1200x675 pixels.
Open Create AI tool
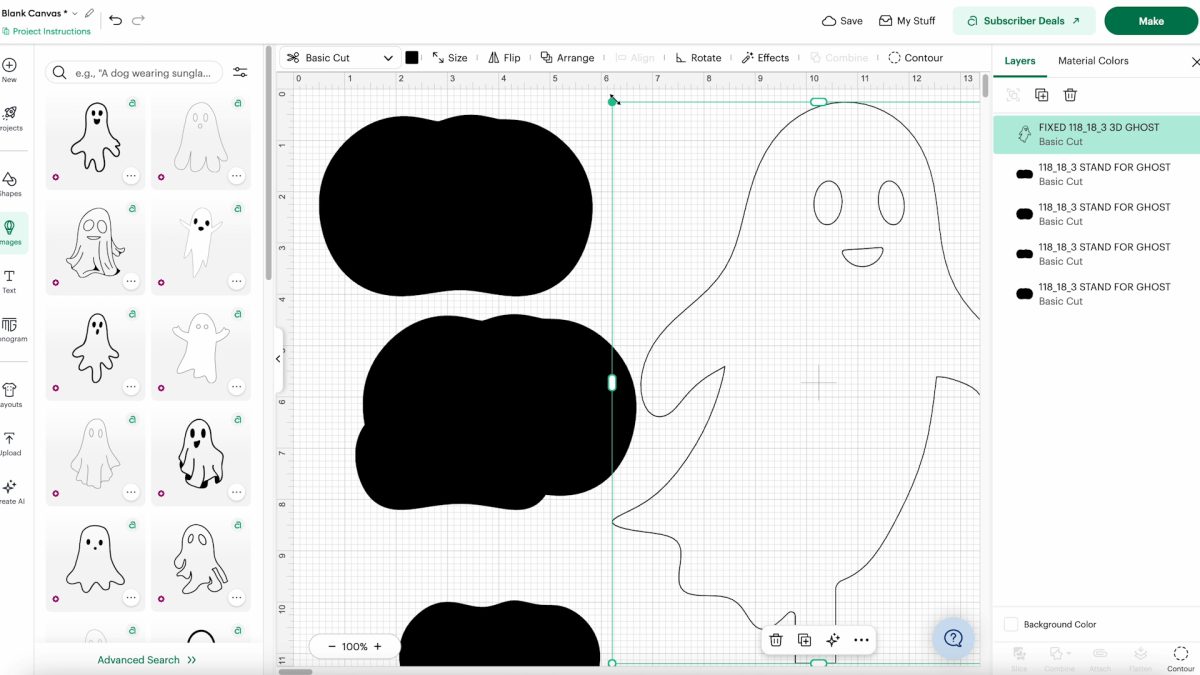point(9,492)
